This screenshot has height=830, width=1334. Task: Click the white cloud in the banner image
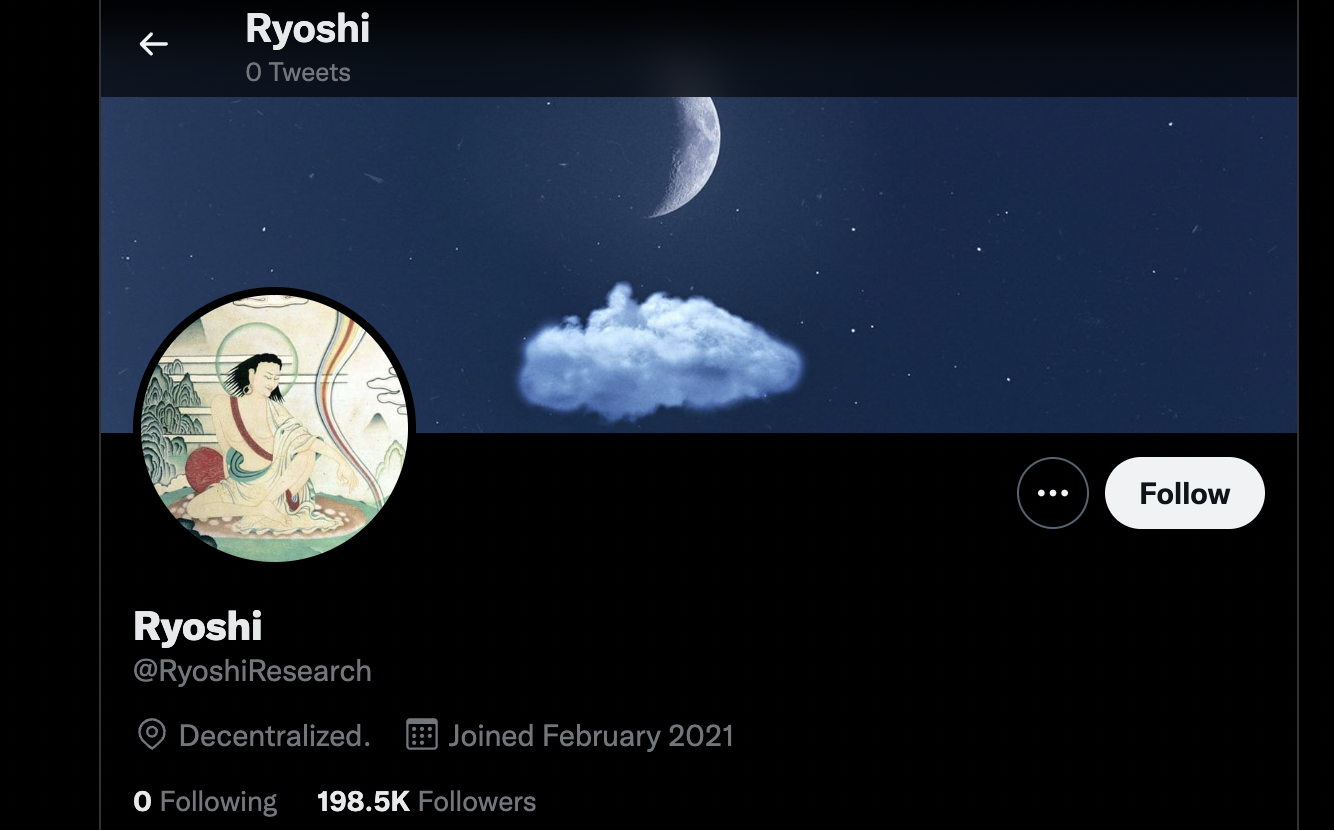[x=660, y=352]
